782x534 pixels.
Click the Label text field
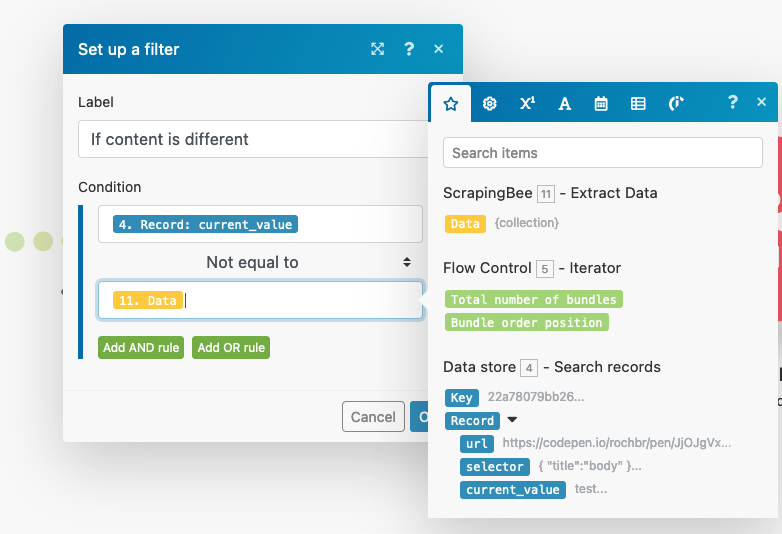coord(255,139)
